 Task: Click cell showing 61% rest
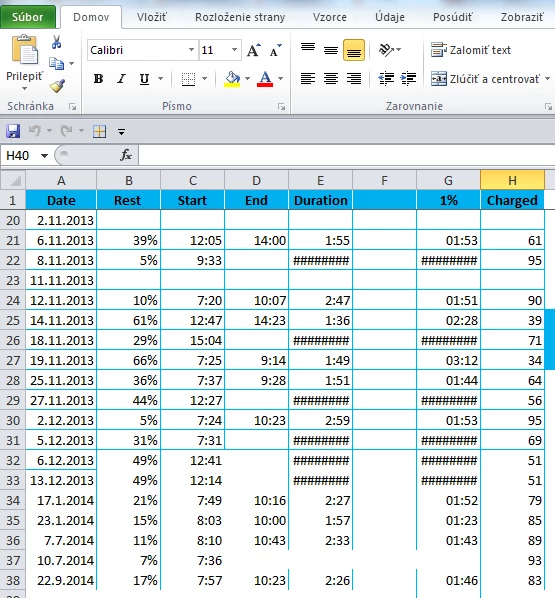(129, 320)
